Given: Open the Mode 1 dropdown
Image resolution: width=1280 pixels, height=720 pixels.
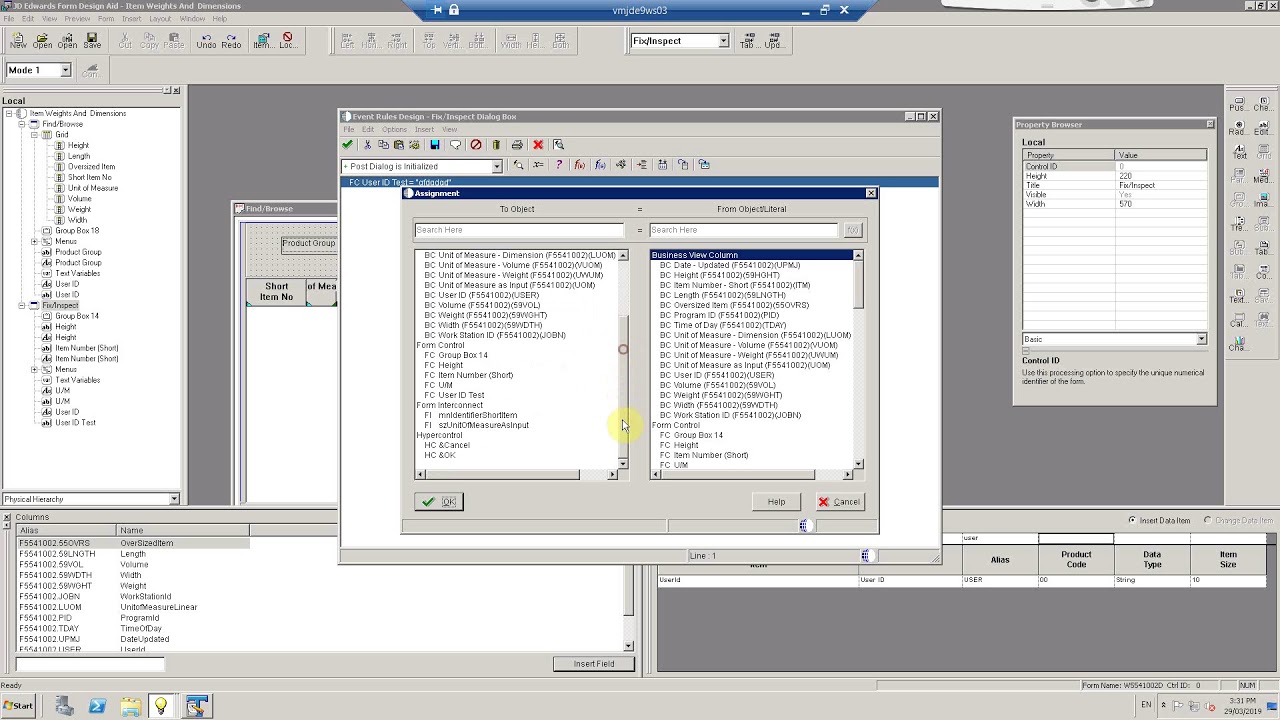Looking at the screenshot, I should coord(66,70).
